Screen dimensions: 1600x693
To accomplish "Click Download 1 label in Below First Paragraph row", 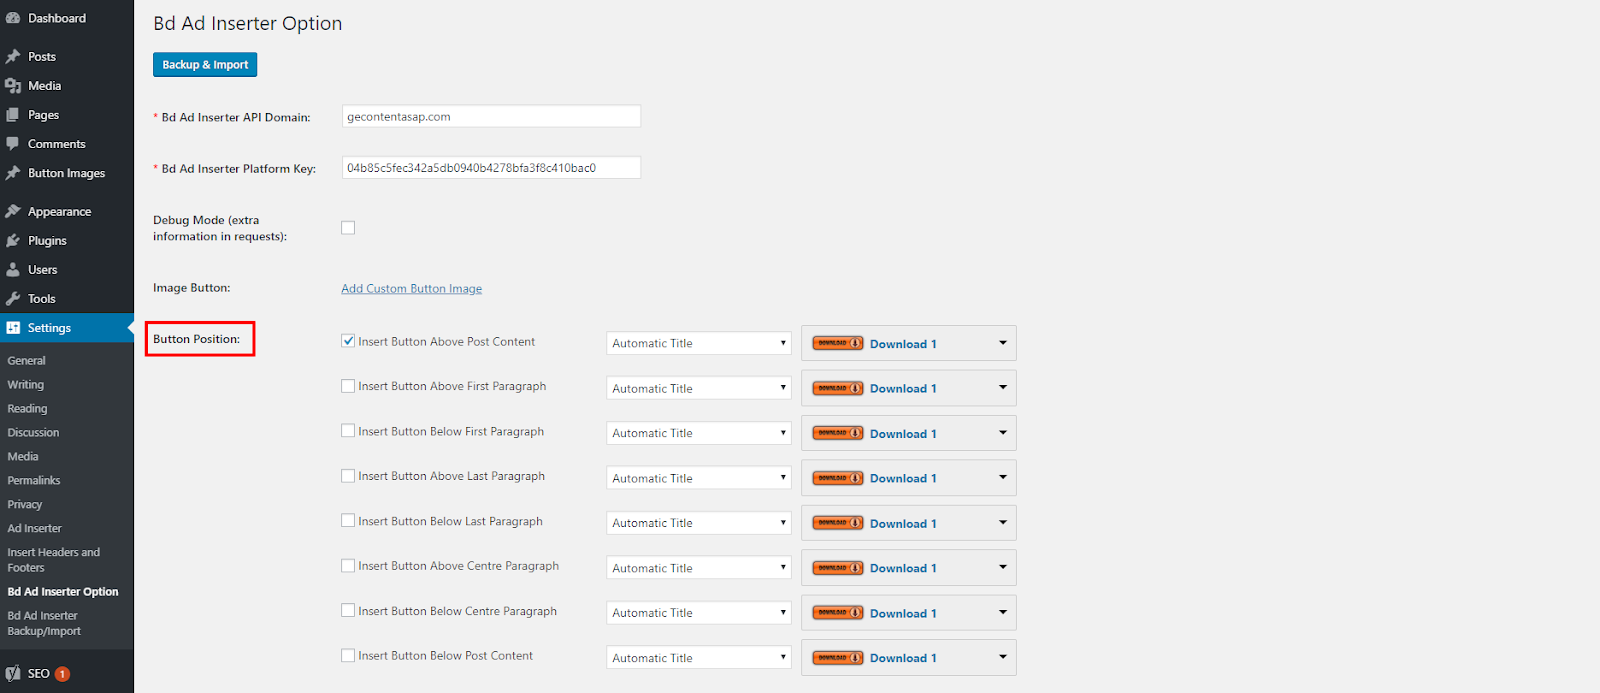I will (x=903, y=434).
